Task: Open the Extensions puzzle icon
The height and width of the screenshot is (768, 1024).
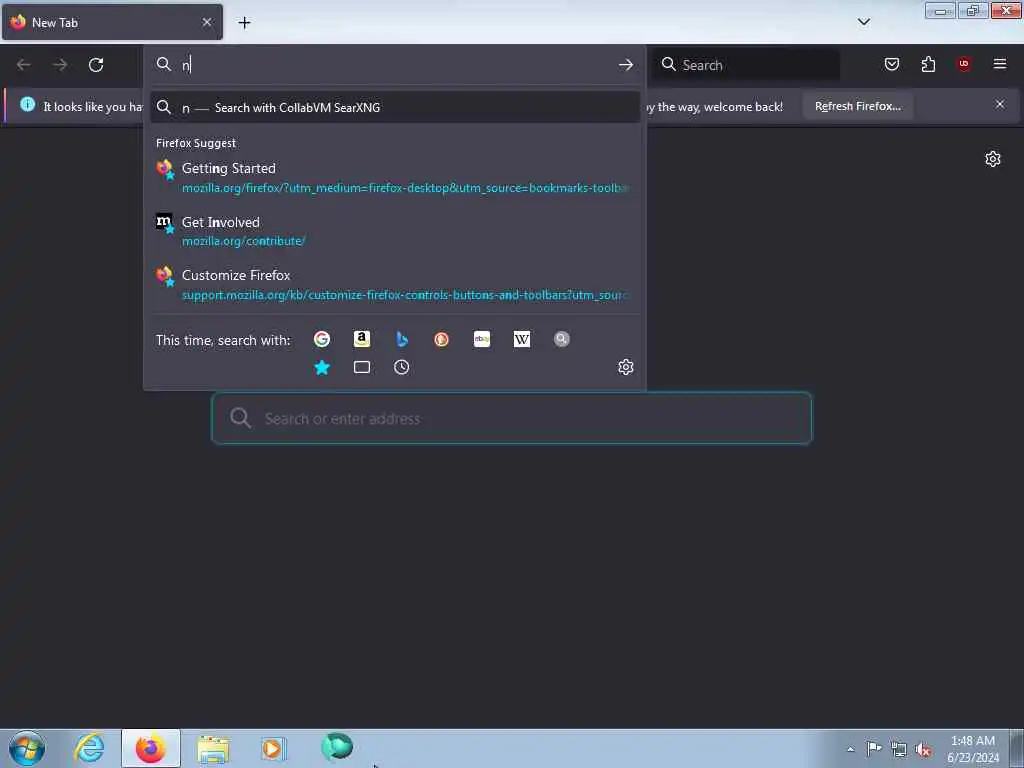Action: point(928,64)
